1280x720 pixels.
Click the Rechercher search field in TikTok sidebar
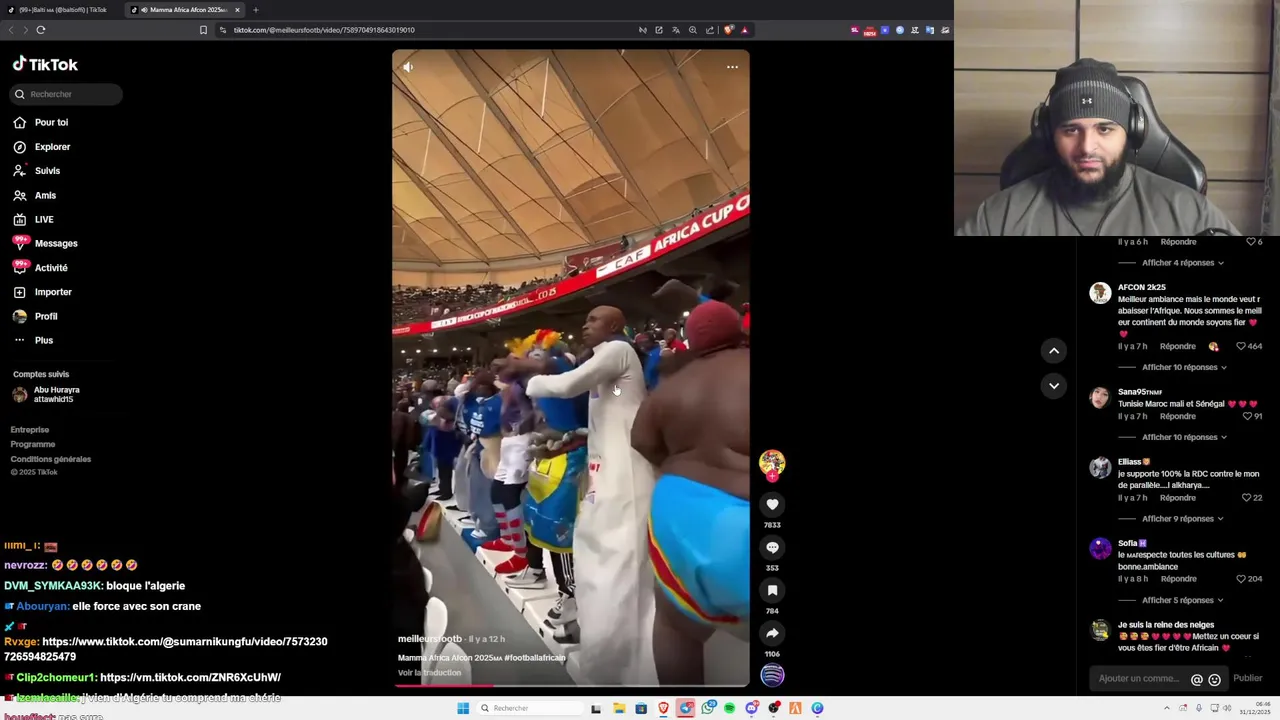click(66, 94)
